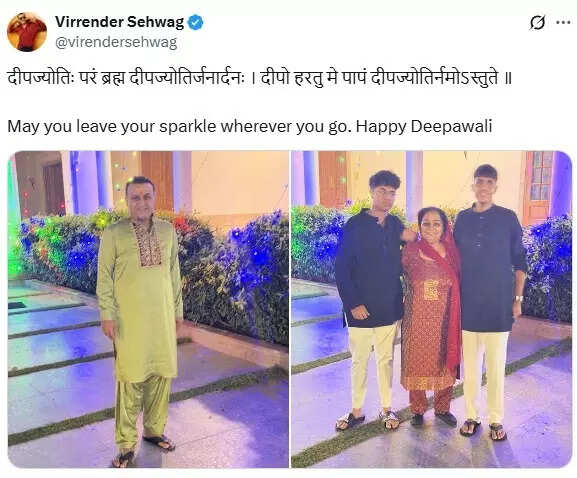Open the Grok explain-post icon
This screenshot has height=478, width=577.
[x=537, y=23]
